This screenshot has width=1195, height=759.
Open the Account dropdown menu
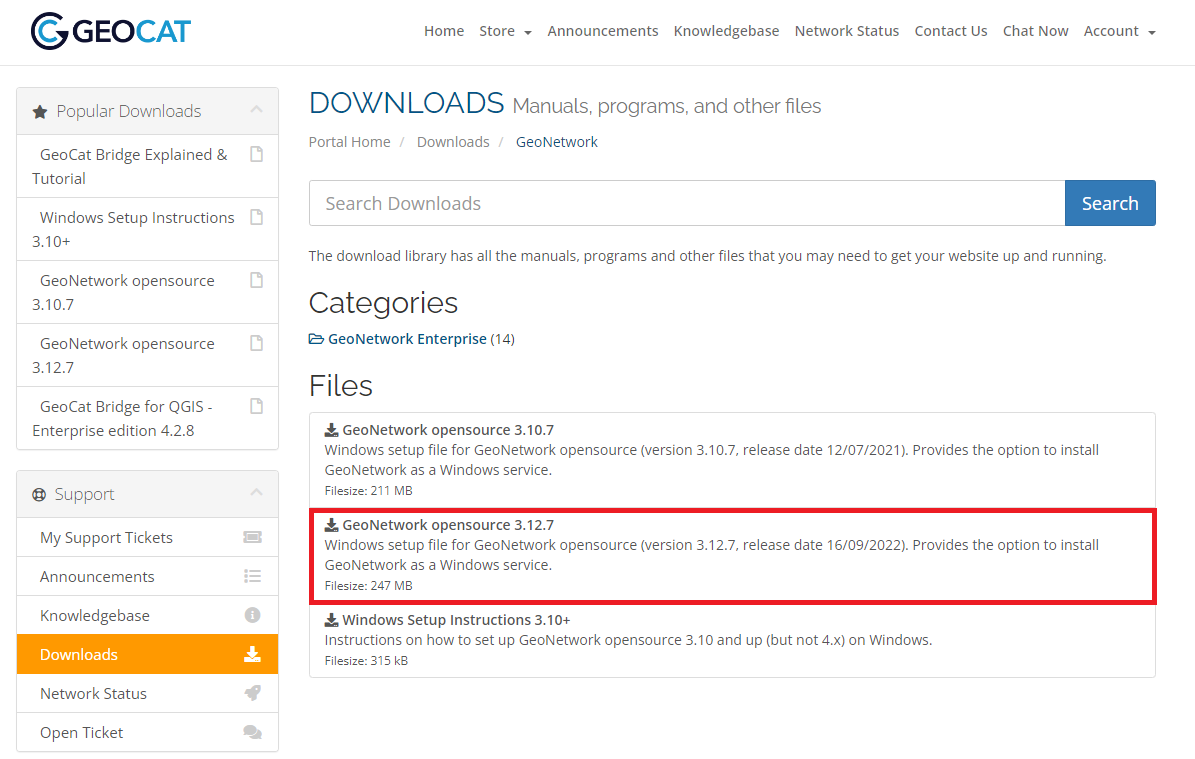(x=1120, y=31)
